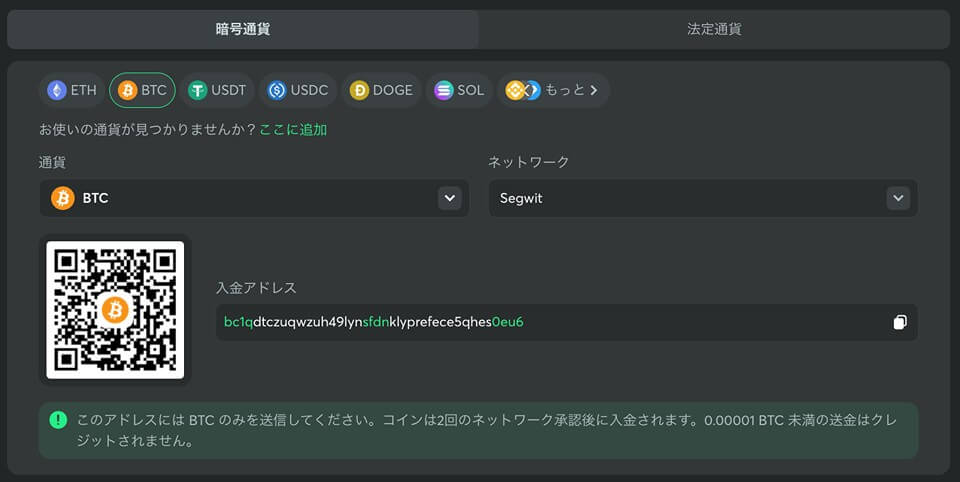The width and height of the screenshot is (960, 482).
Task: Click the 通貨 field label
Action: click(52, 162)
